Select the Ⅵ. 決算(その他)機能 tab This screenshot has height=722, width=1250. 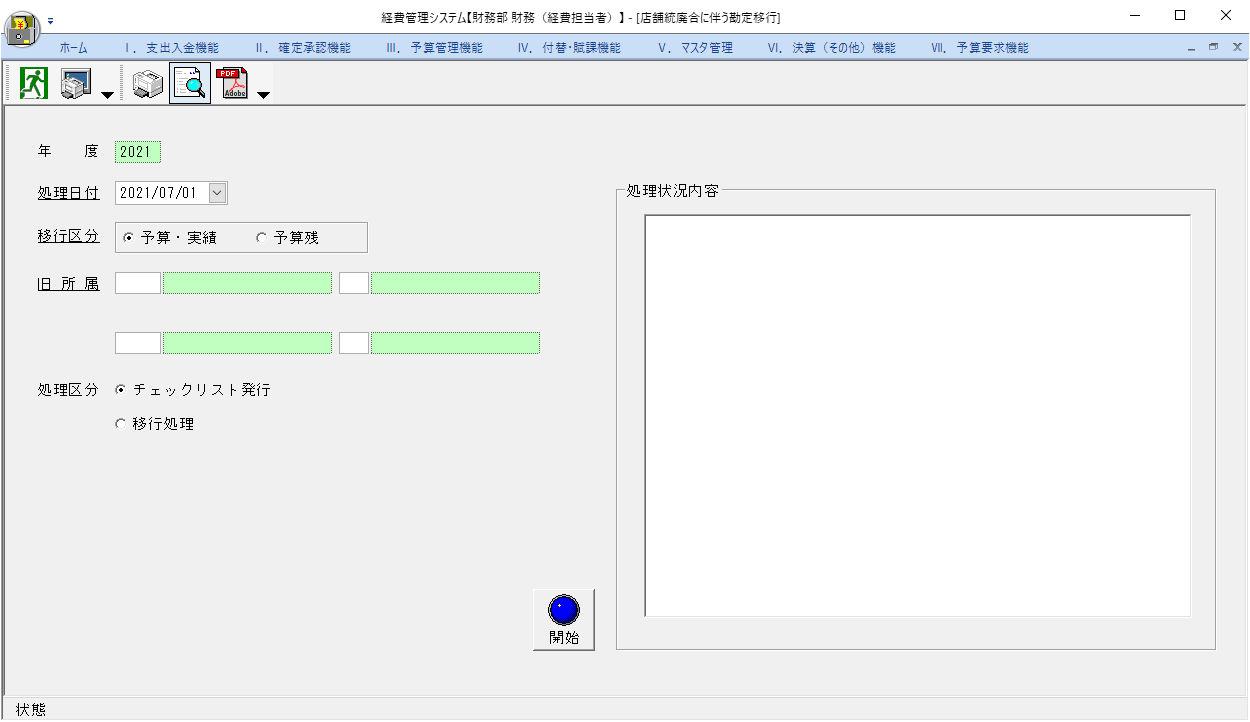tap(832, 48)
